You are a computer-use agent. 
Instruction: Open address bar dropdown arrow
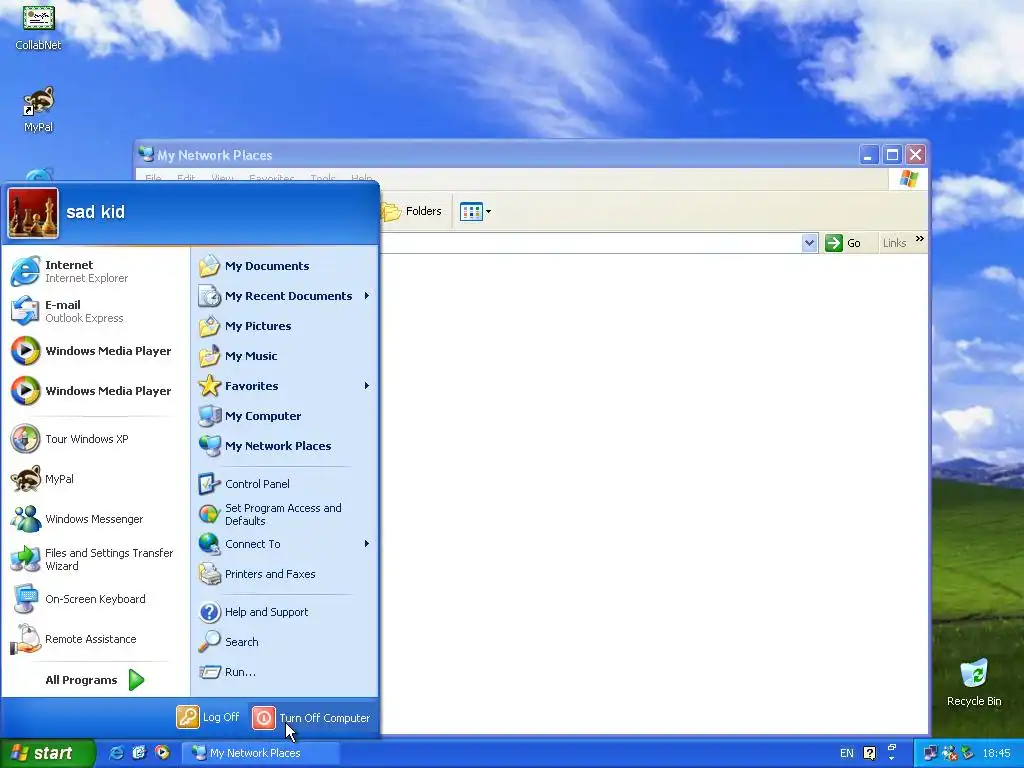809,243
